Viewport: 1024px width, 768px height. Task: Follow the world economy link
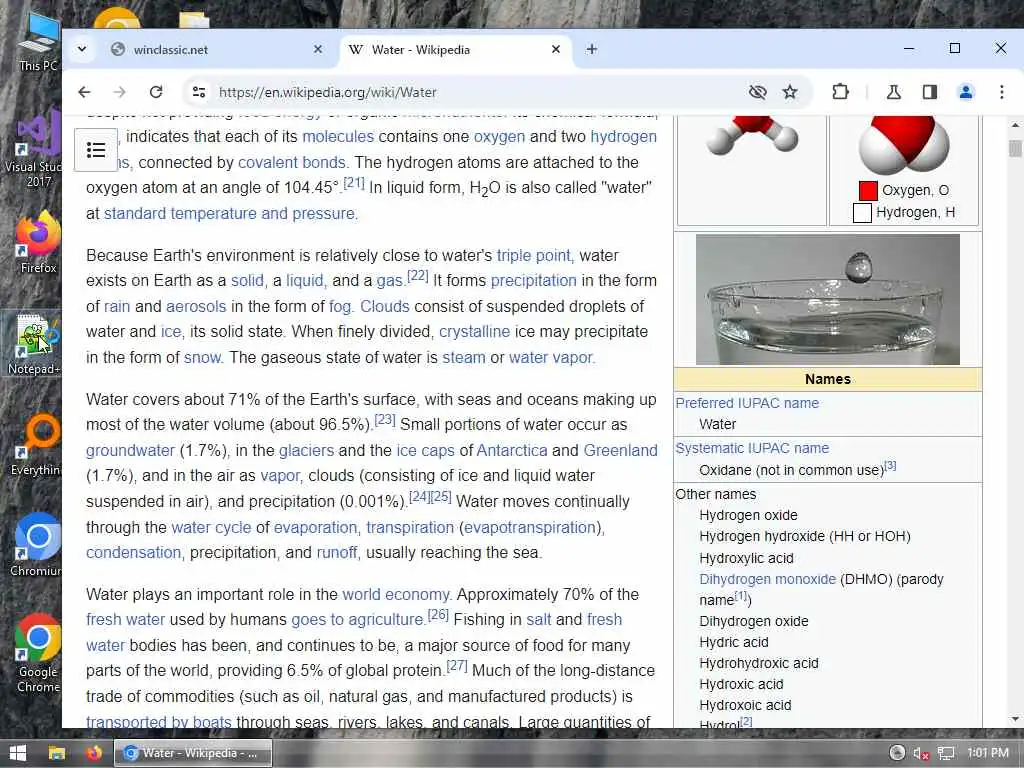coord(396,595)
